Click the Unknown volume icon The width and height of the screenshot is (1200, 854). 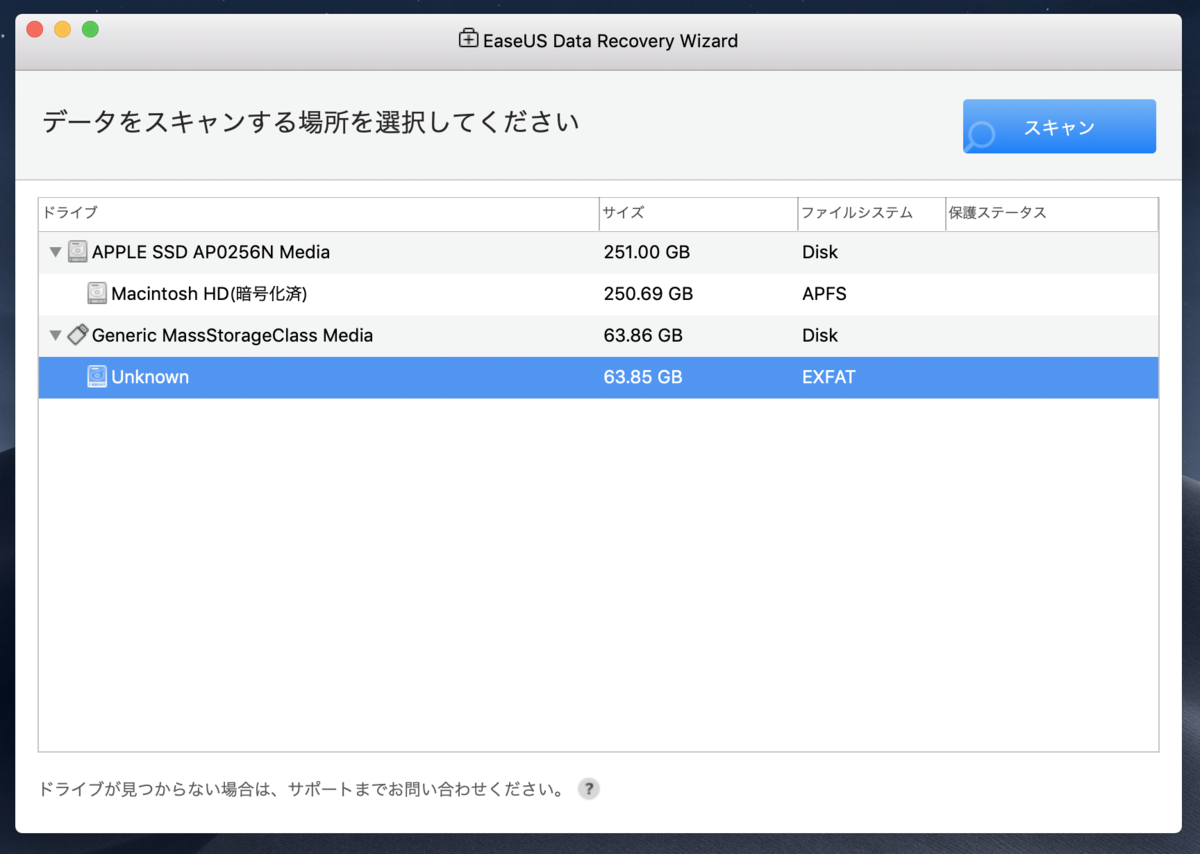pos(97,377)
